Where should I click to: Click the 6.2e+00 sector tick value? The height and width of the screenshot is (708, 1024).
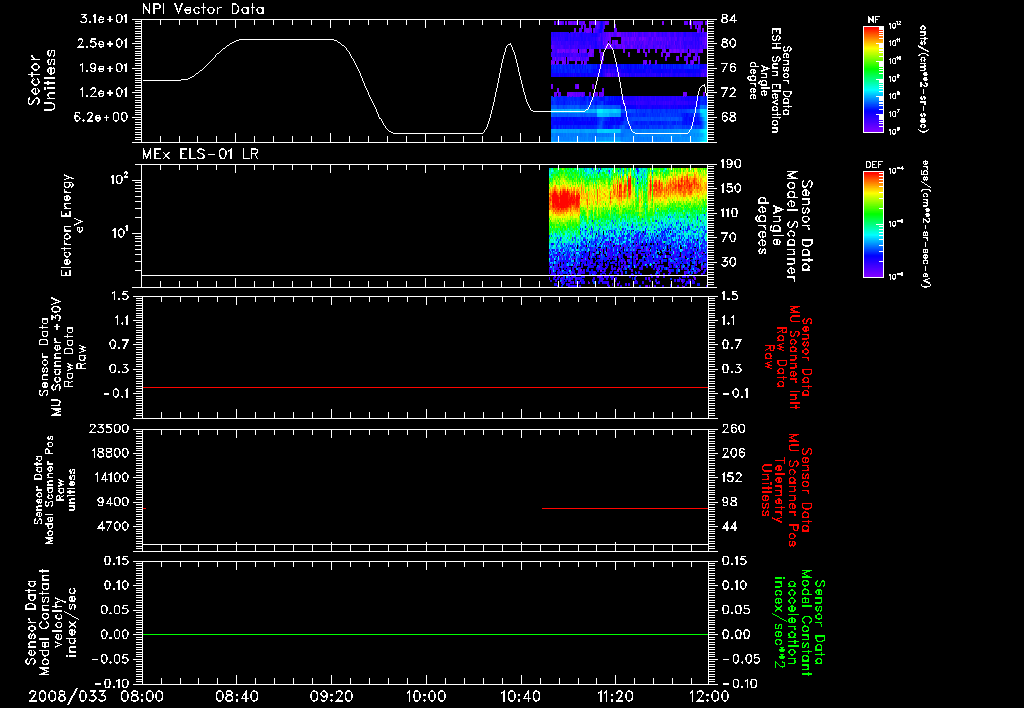(103, 118)
